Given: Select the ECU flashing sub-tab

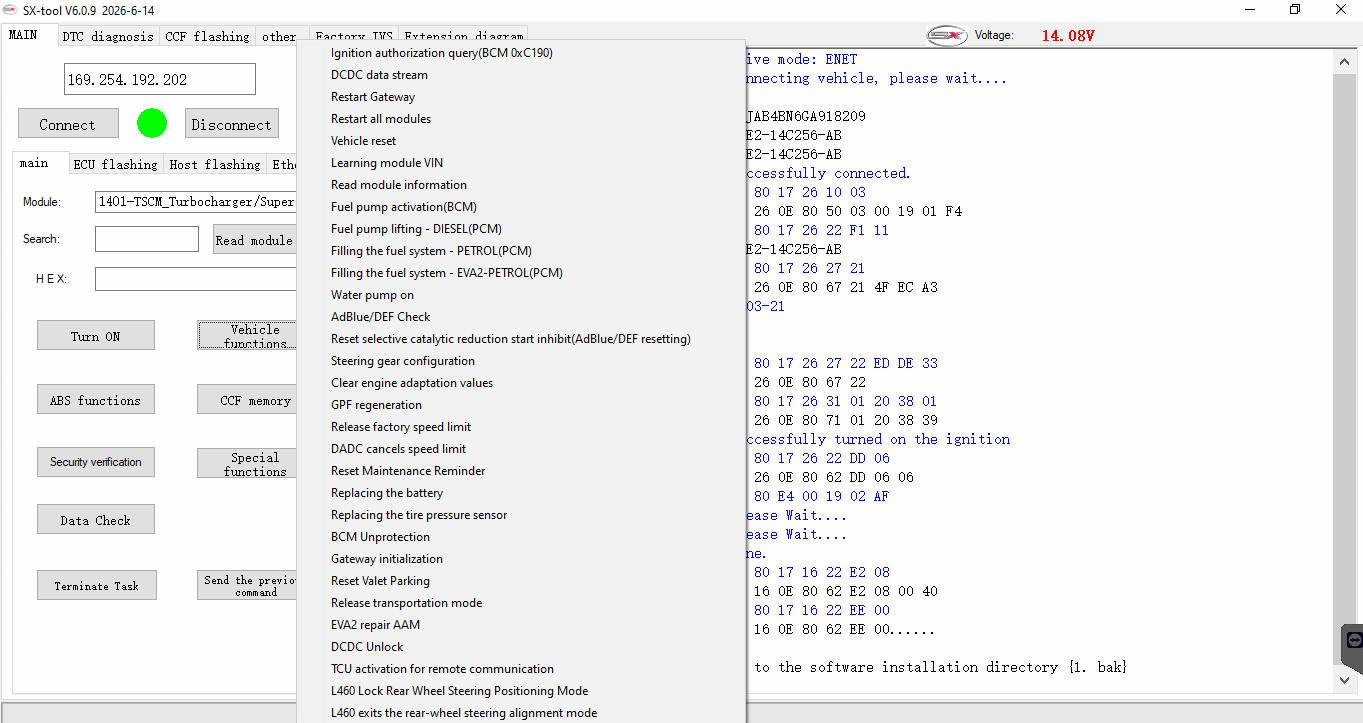Looking at the screenshot, I should click(x=115, y=164).
